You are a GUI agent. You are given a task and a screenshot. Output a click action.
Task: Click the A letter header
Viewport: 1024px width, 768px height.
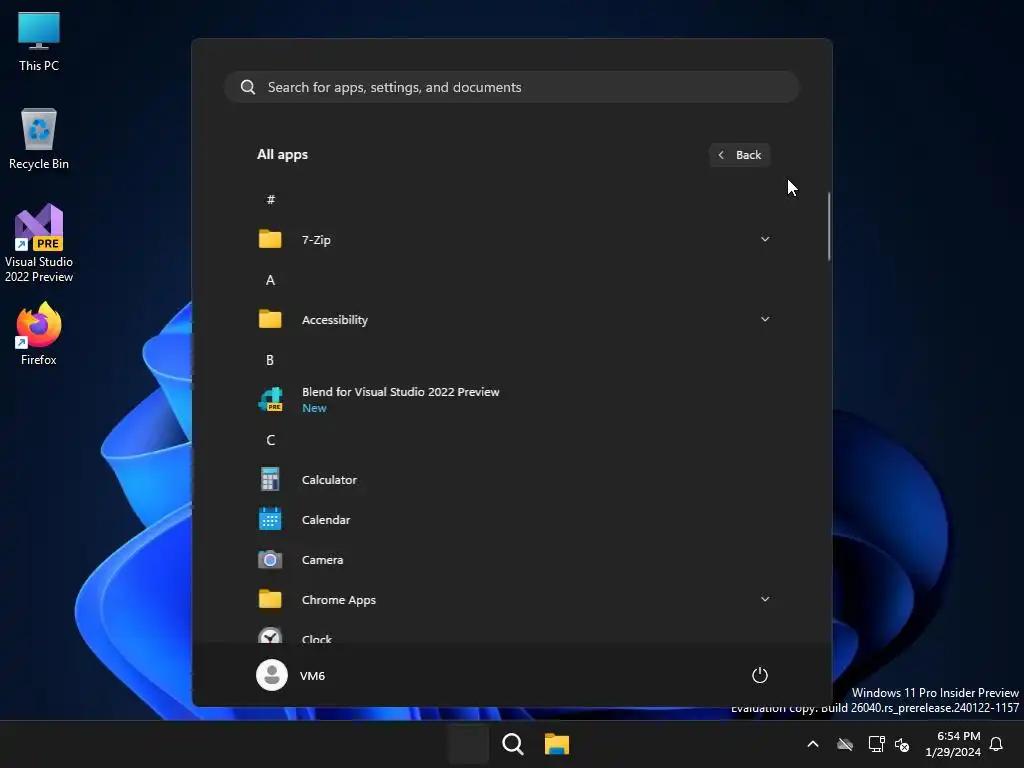[x=270, y=280]
